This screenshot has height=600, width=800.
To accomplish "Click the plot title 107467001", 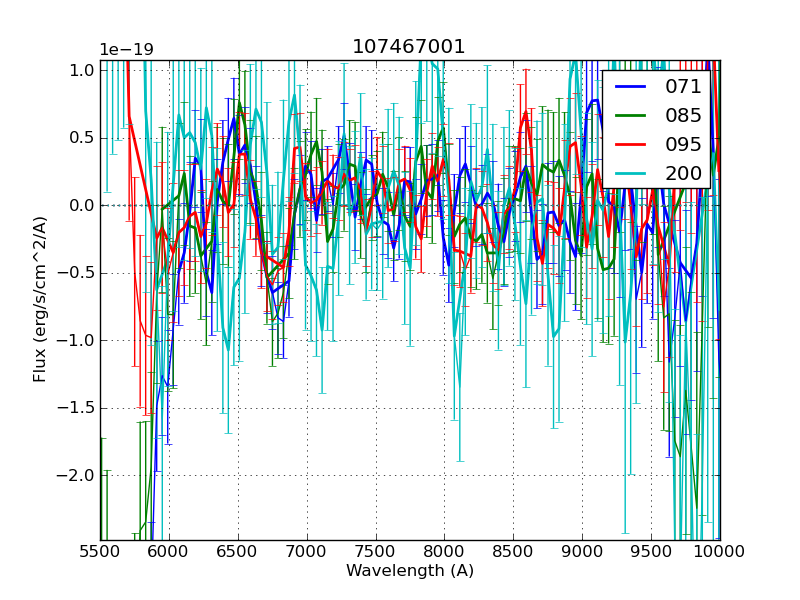I will coord(409,47).
